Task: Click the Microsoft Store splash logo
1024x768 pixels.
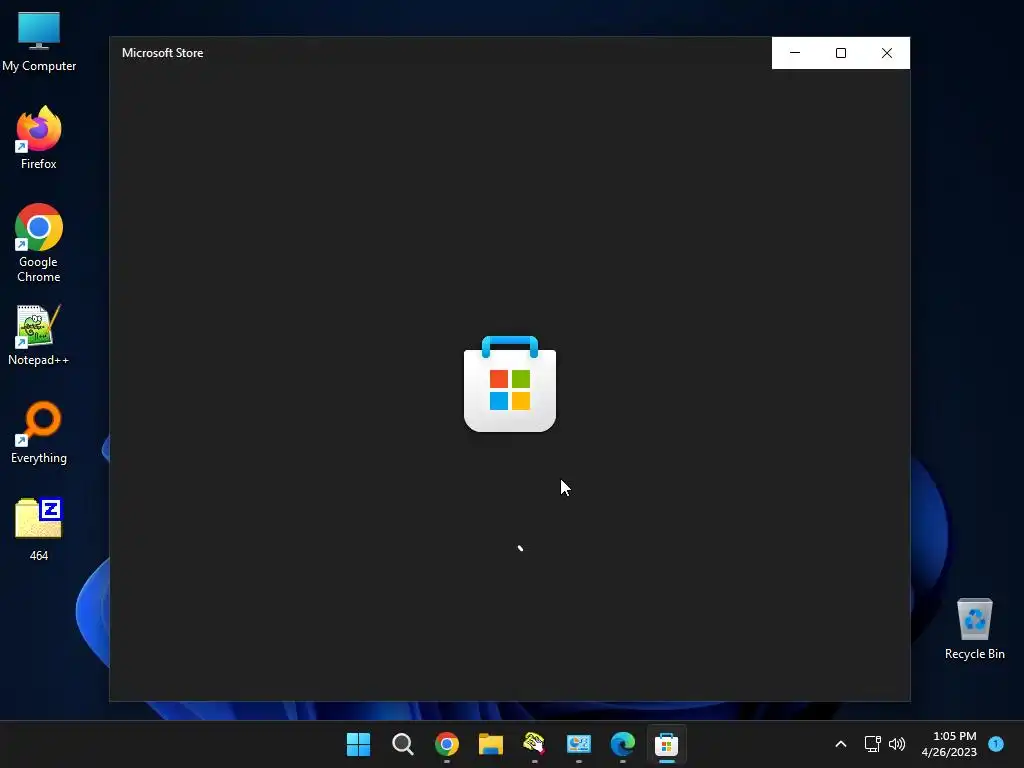Action: (510, 384)
